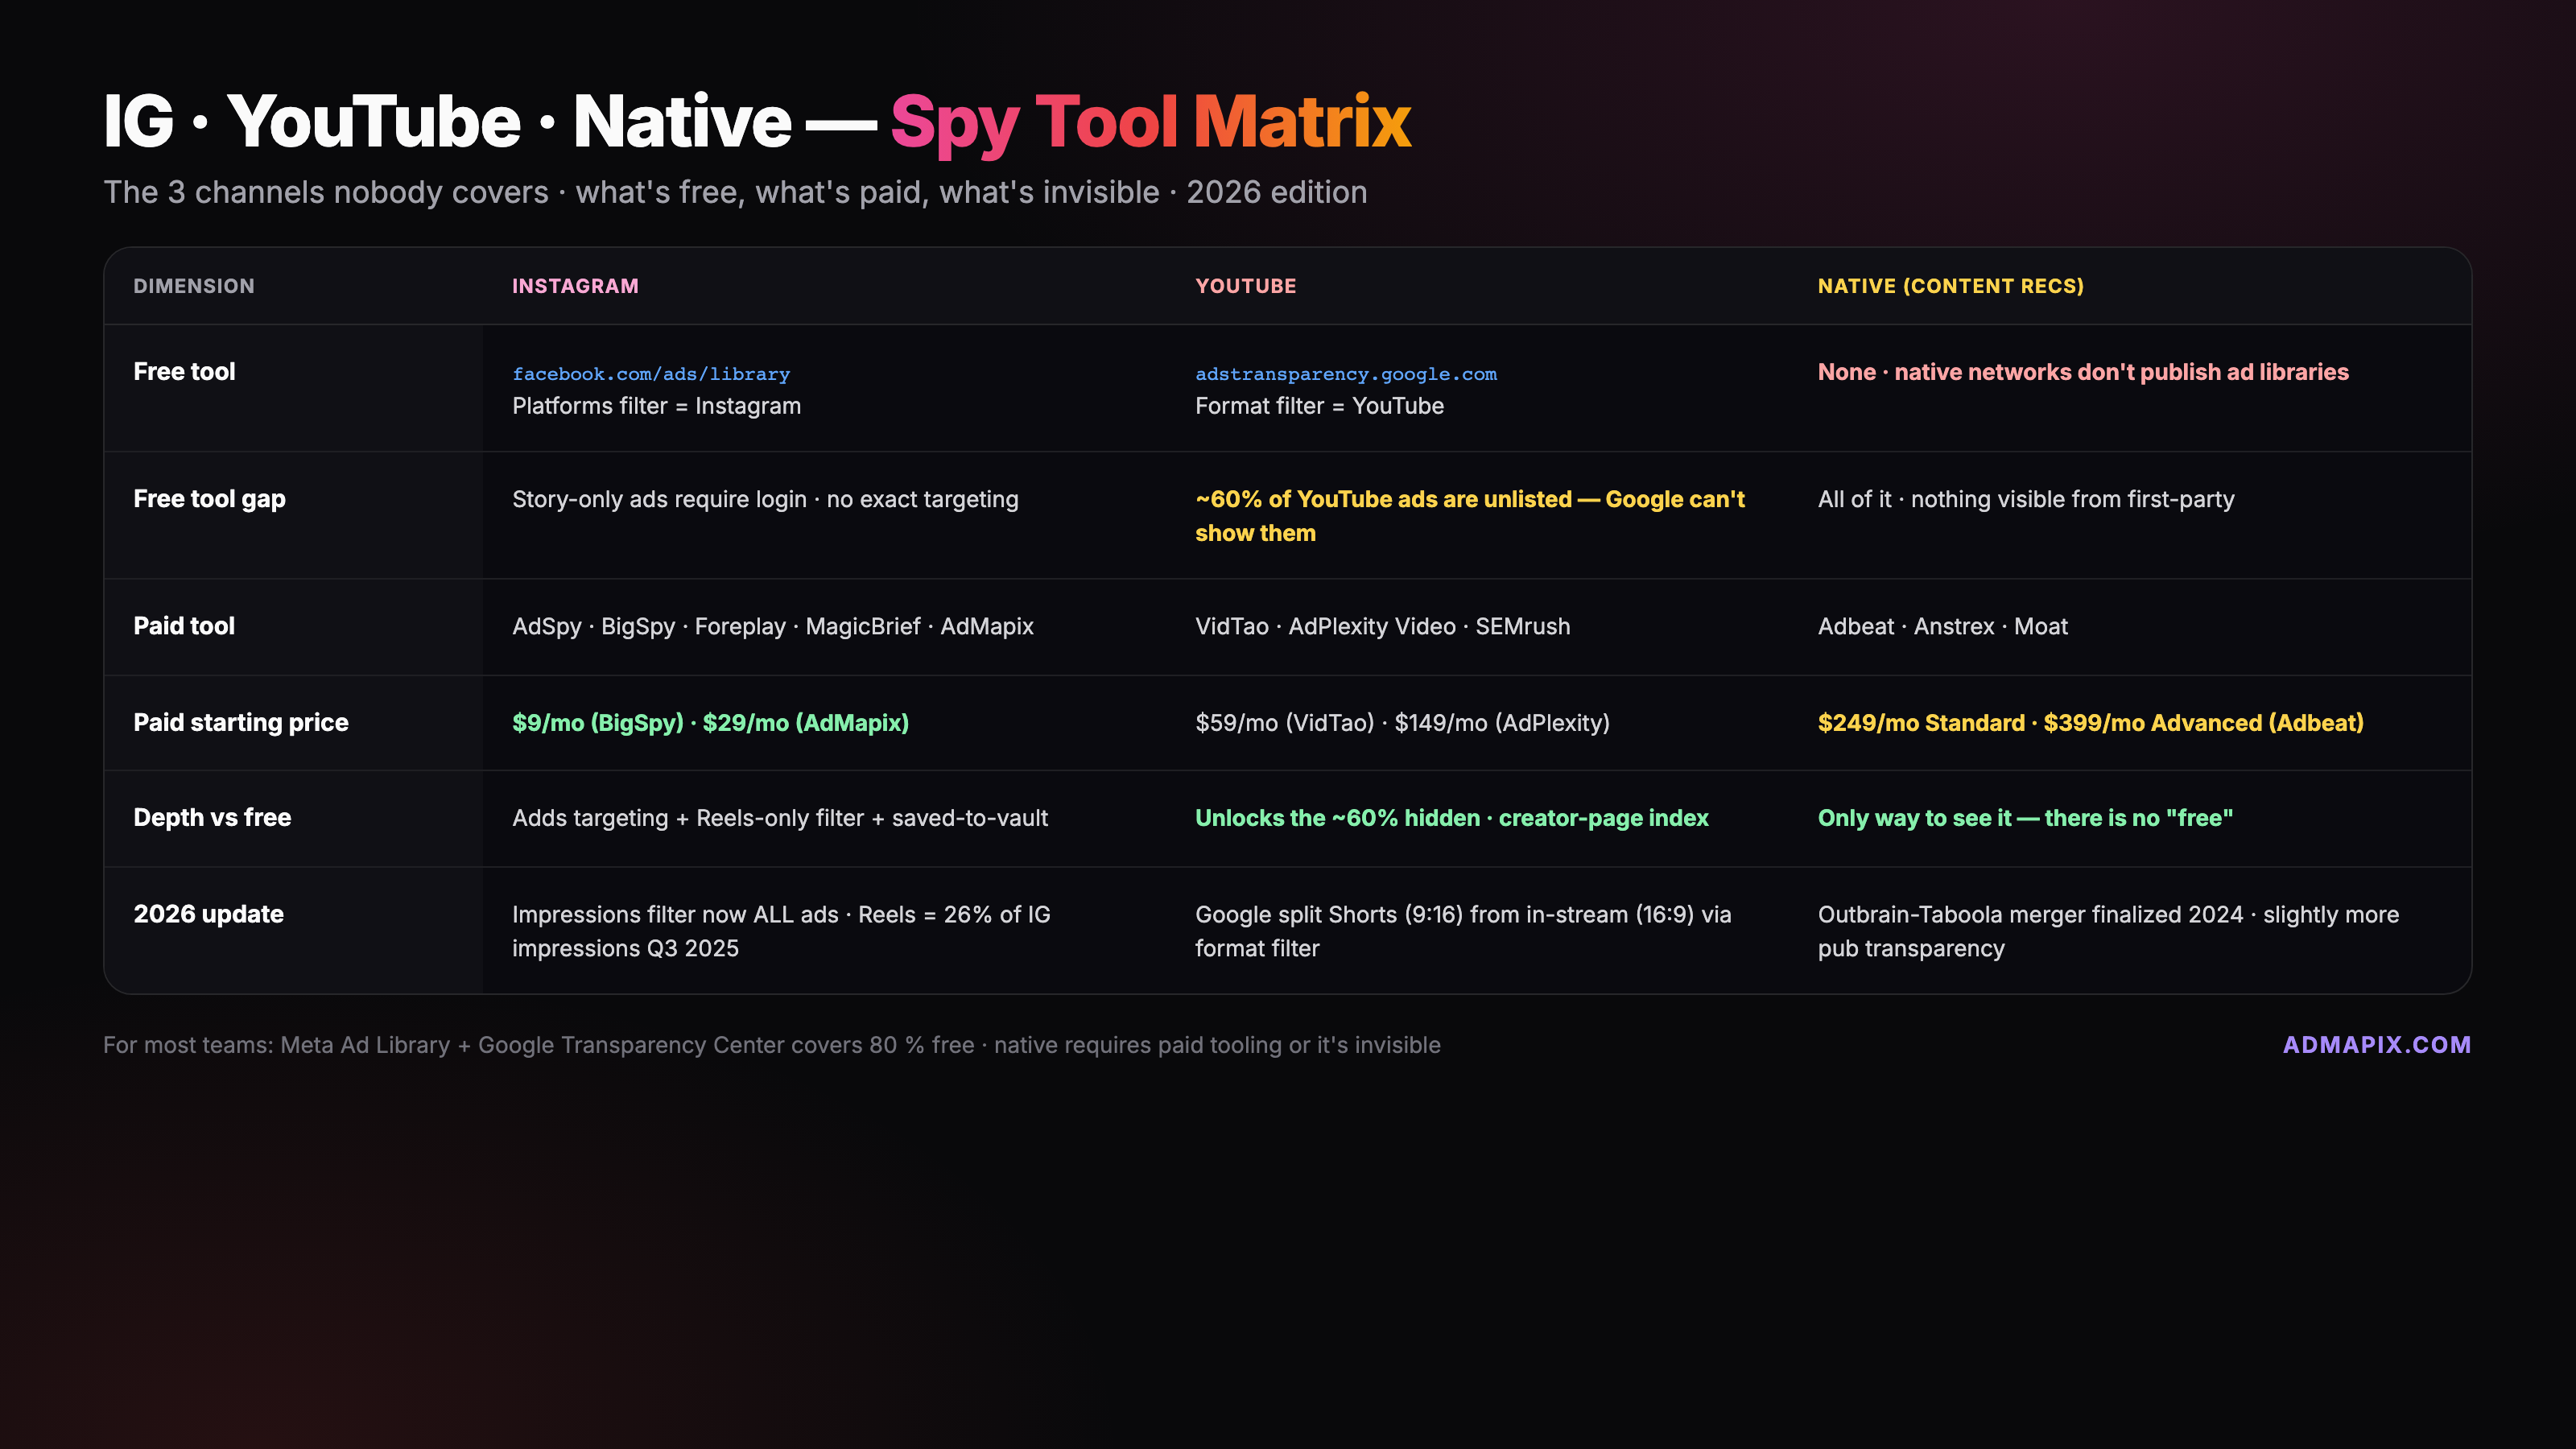This screenshot has height=1449, width=2576.
Task: Click the Paid tool row label
Action: click(x=184, y=626)
